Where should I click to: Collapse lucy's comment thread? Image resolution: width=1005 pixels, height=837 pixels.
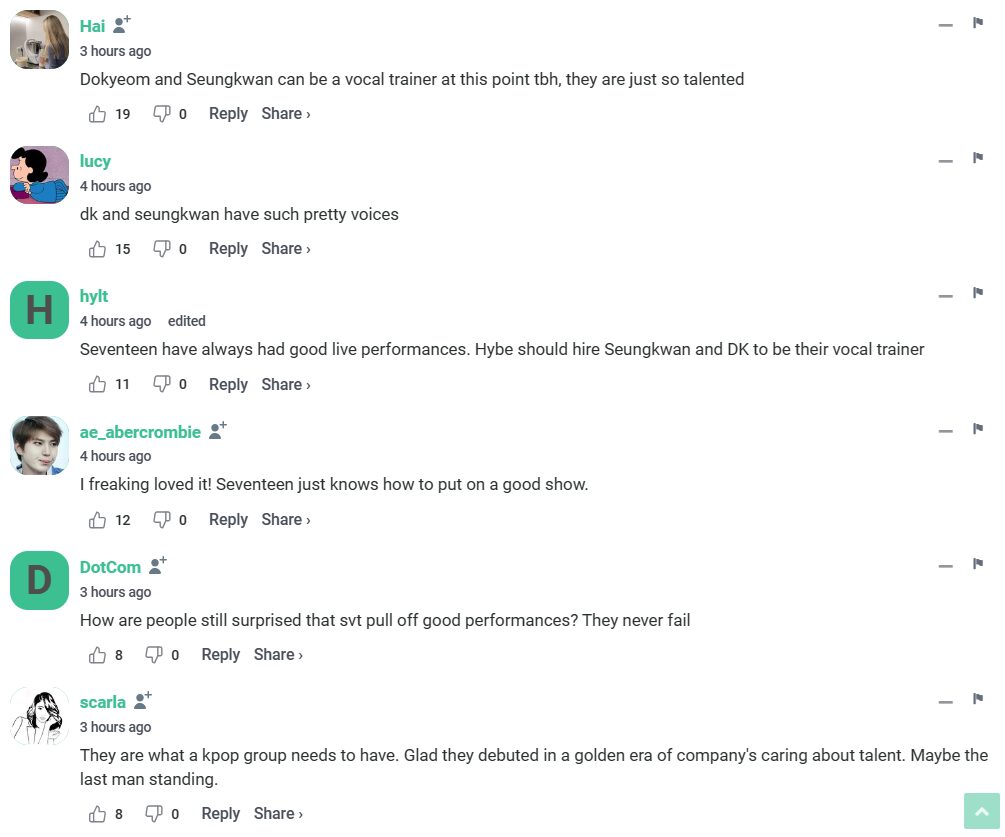click(945, 160)
